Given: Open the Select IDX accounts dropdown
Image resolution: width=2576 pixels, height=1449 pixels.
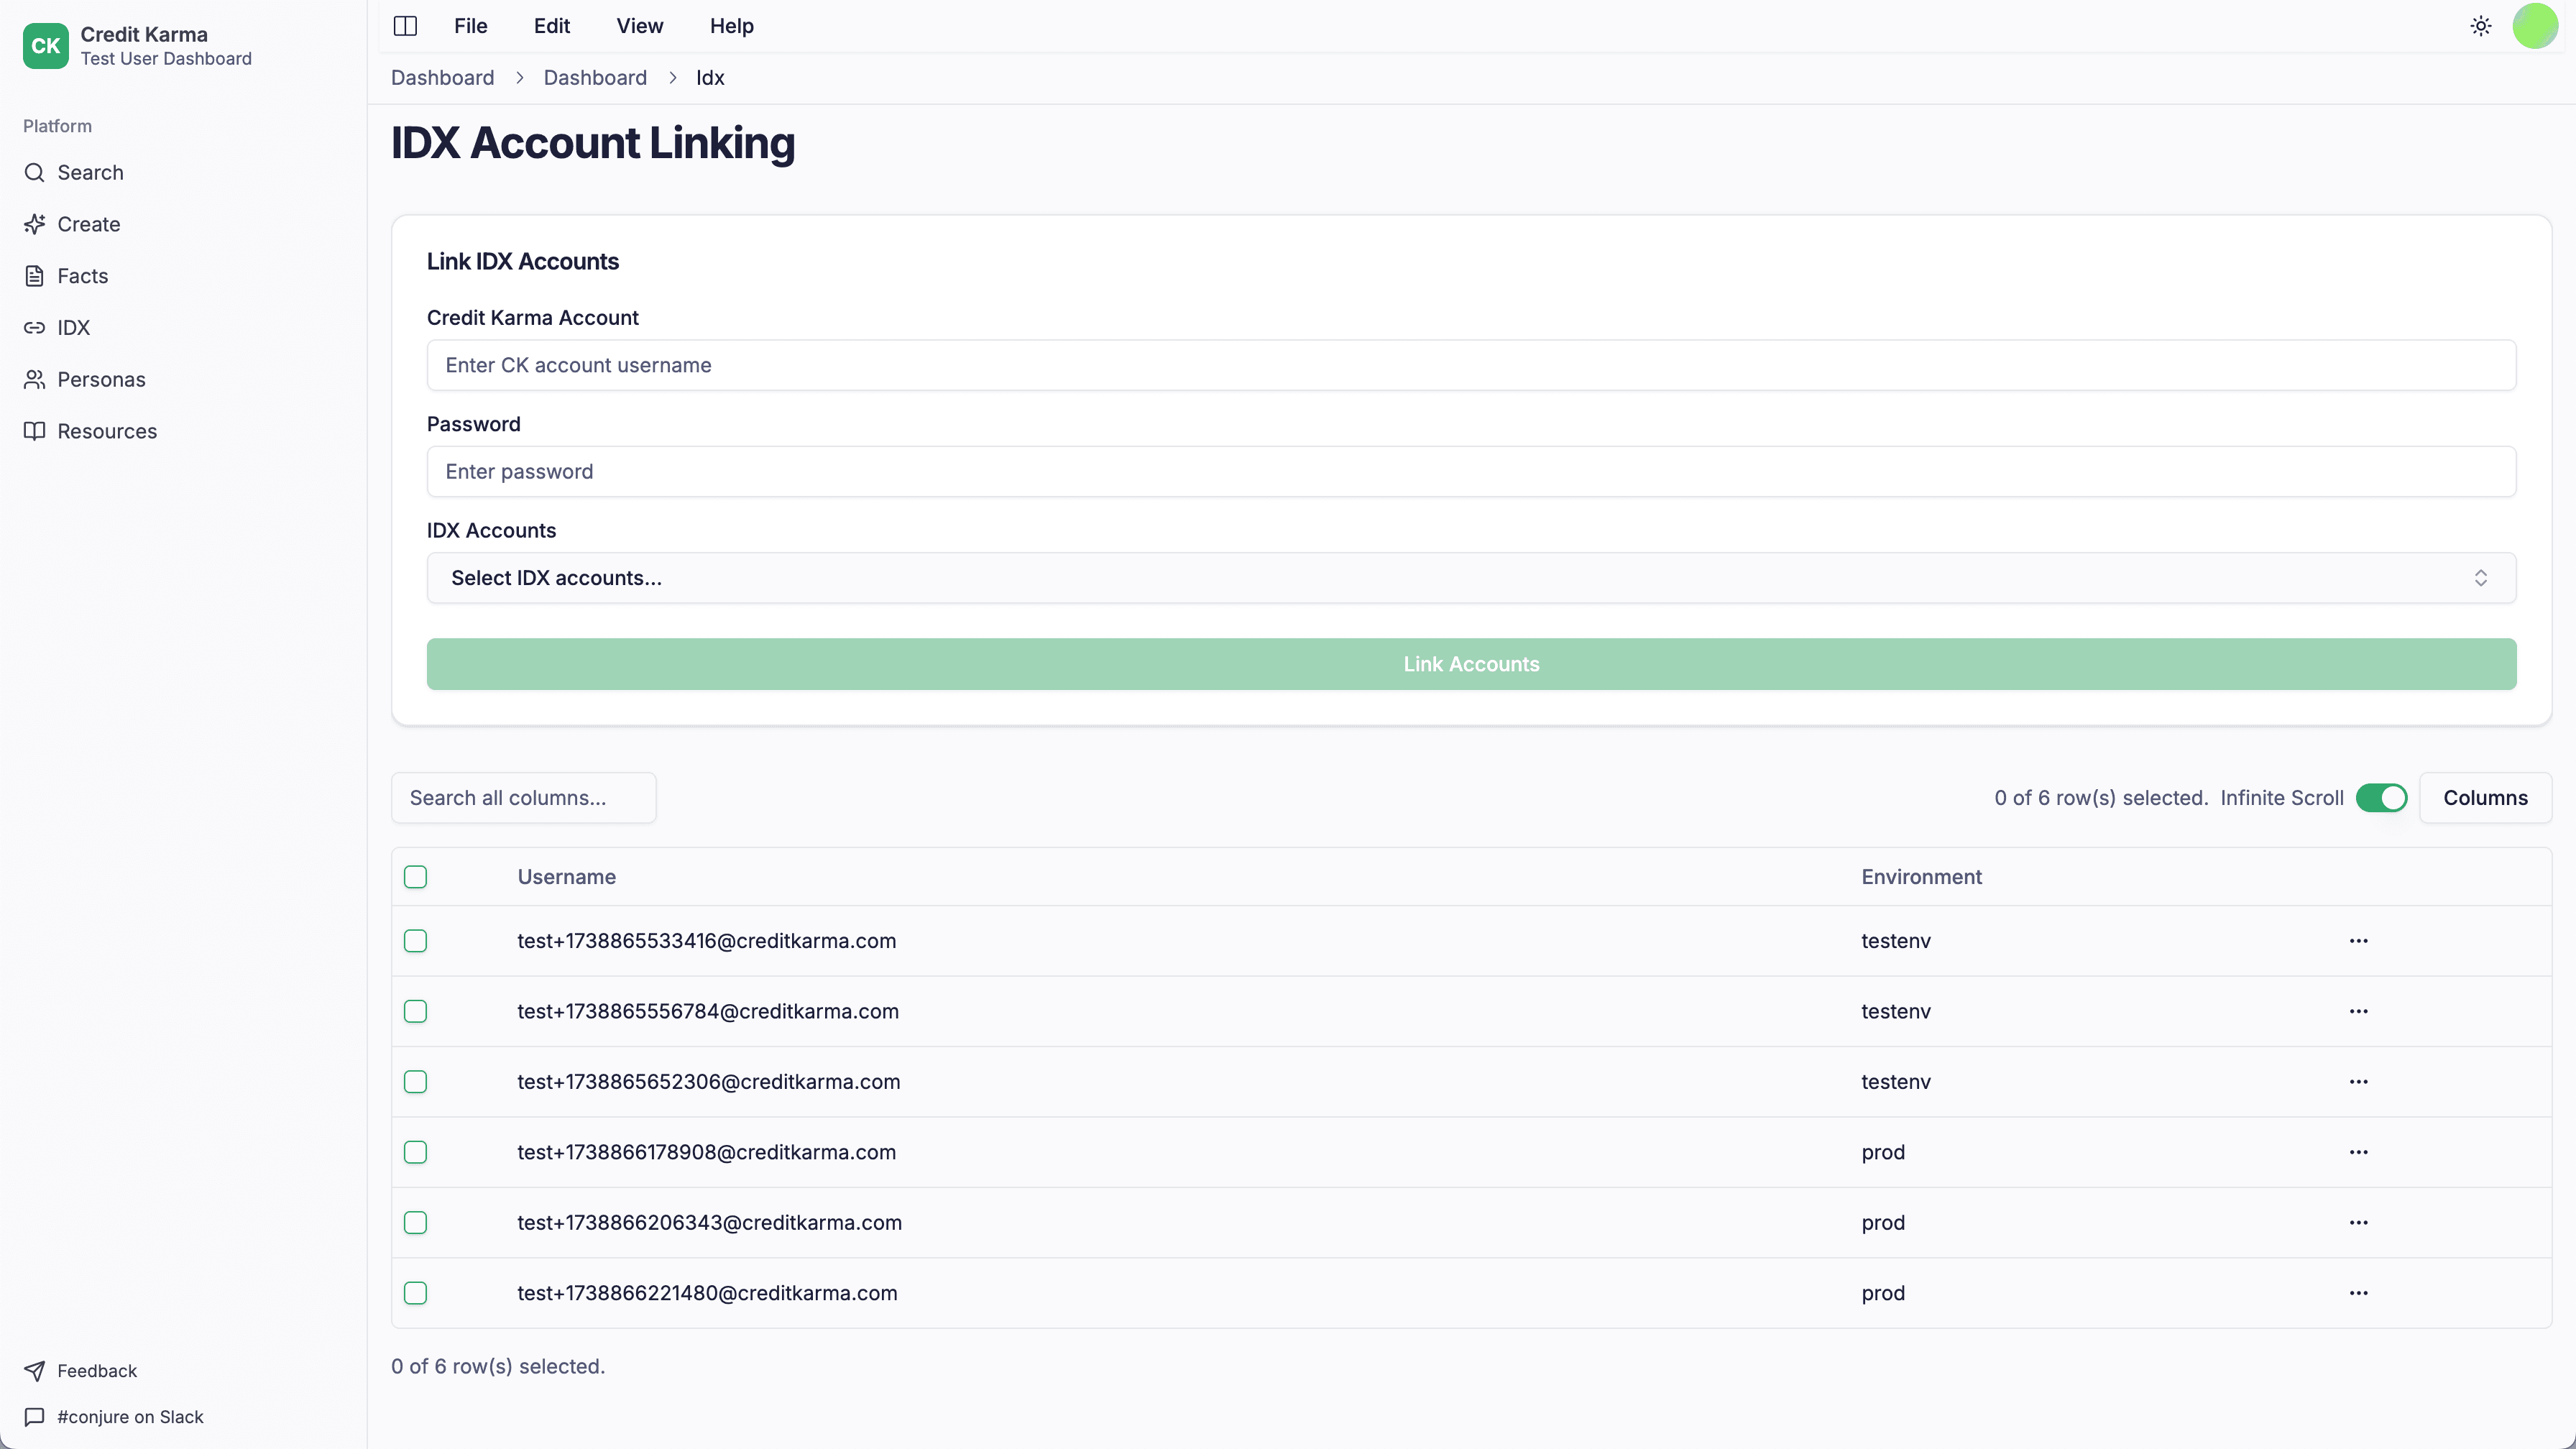Looking at the screenshot, I should (1470, 578).
